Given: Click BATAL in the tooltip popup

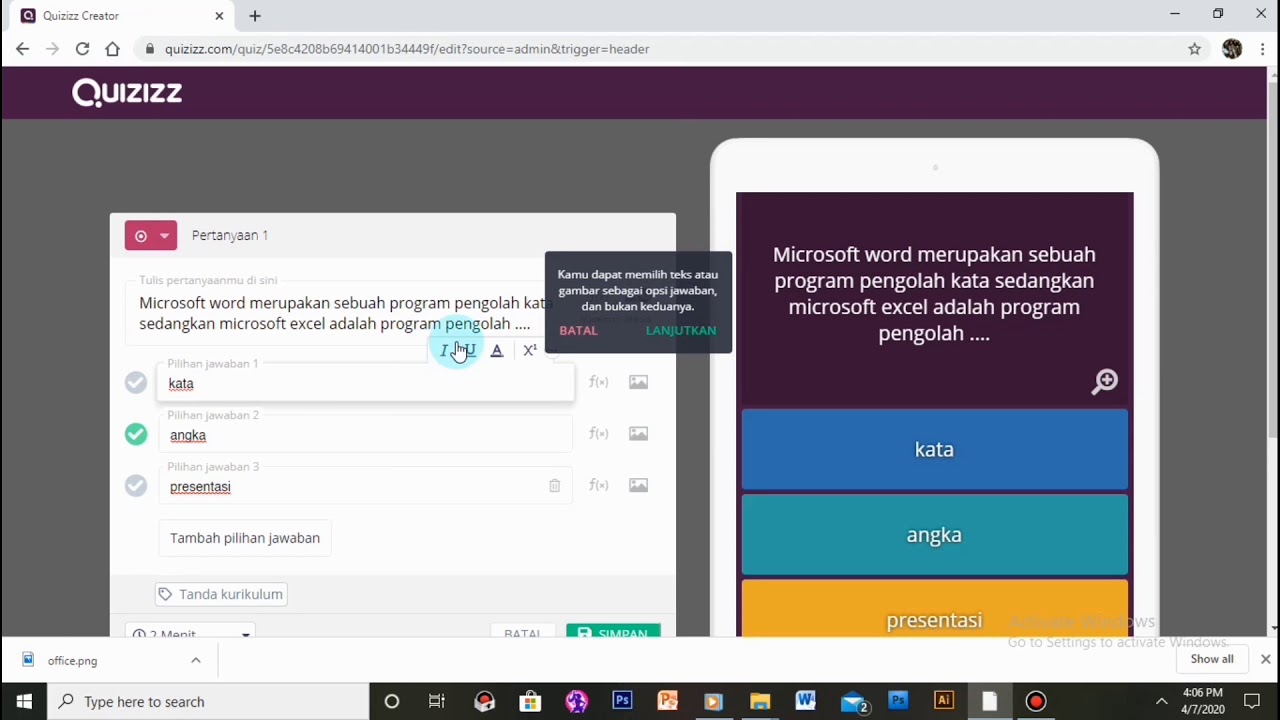Looking at the screenshot, I should coord(578,330).
